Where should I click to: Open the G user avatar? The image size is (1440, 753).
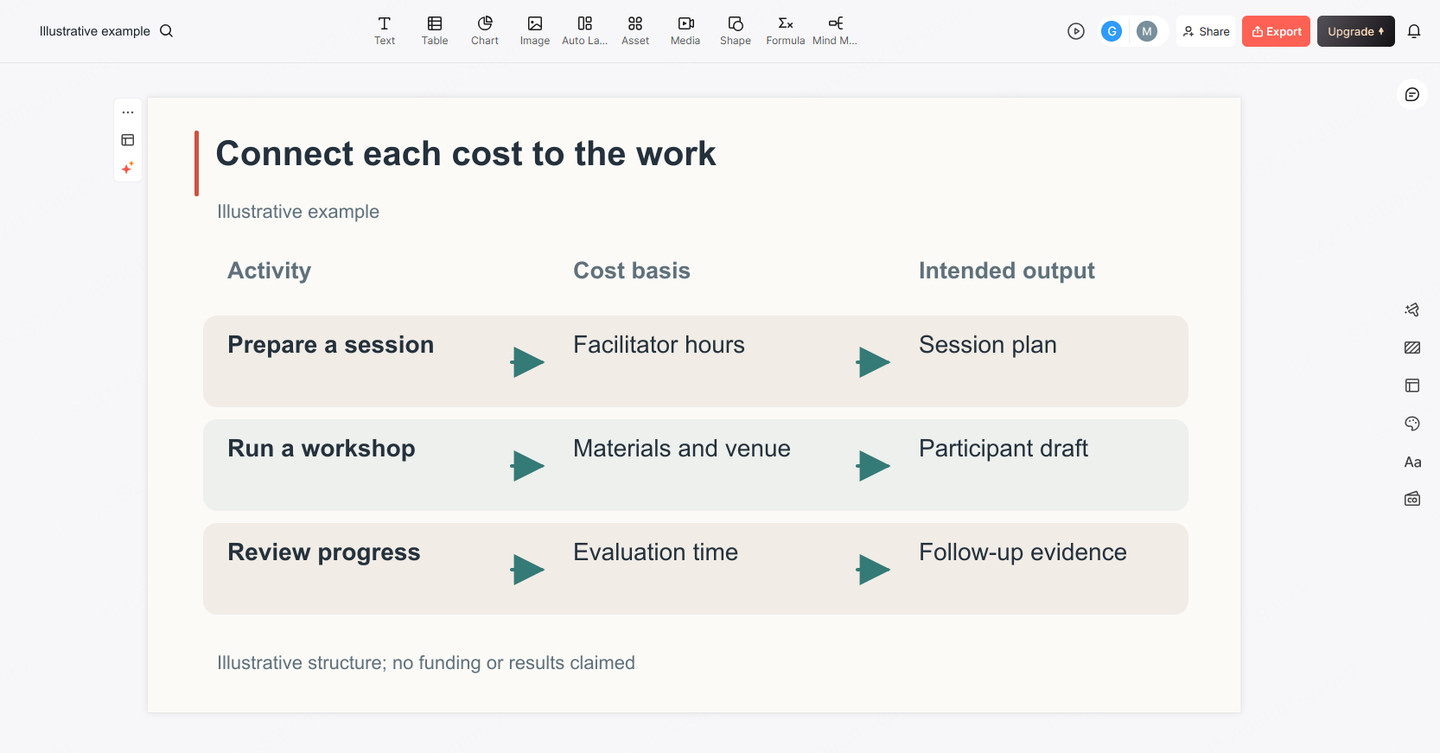1110,31
